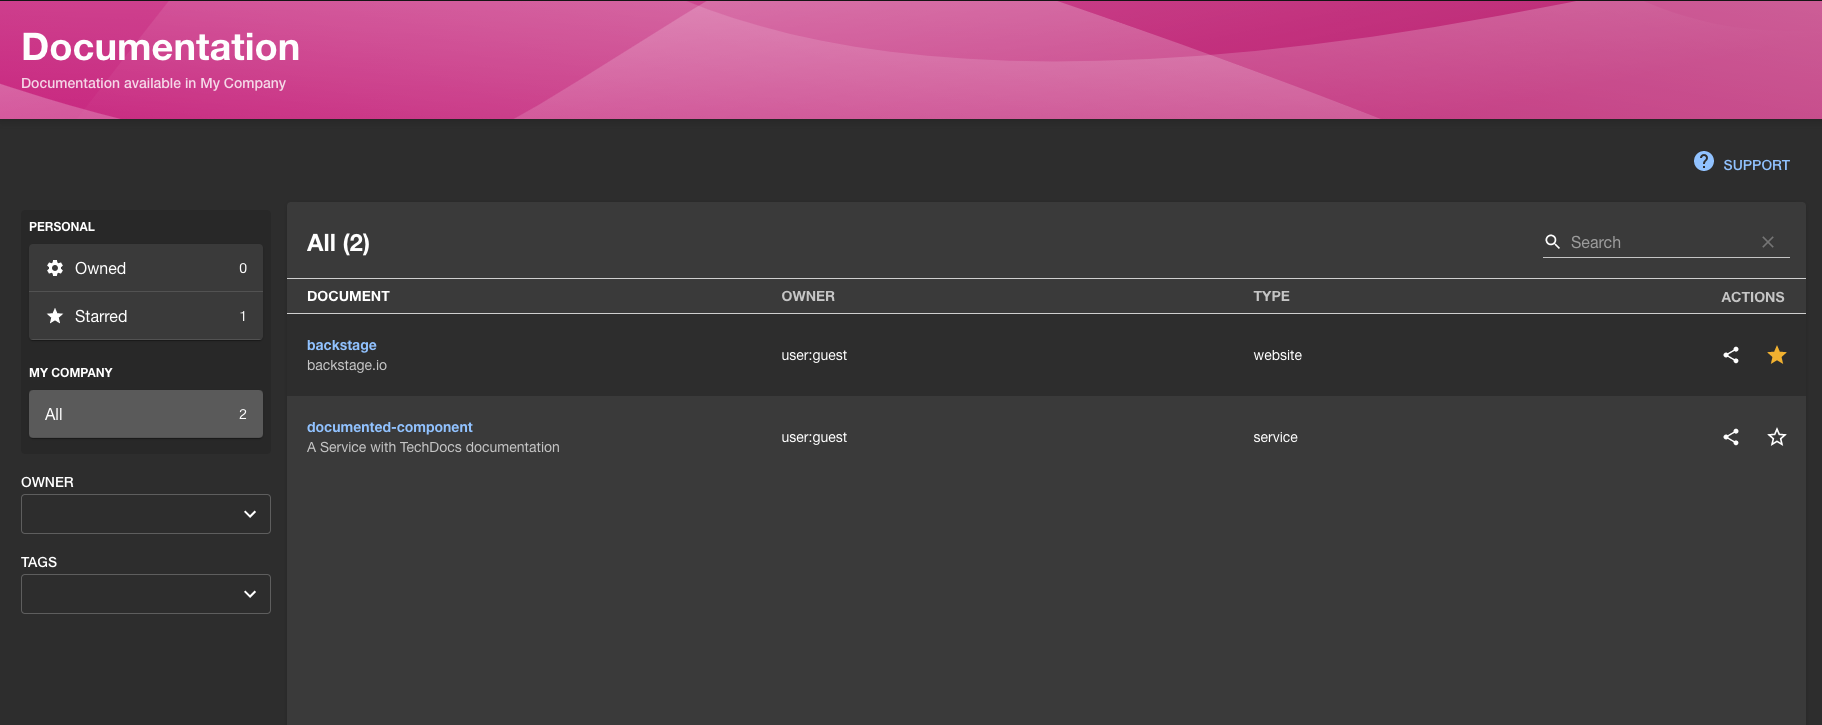
Task: Sort by the Document column header
Action: [x=348, y=296]
